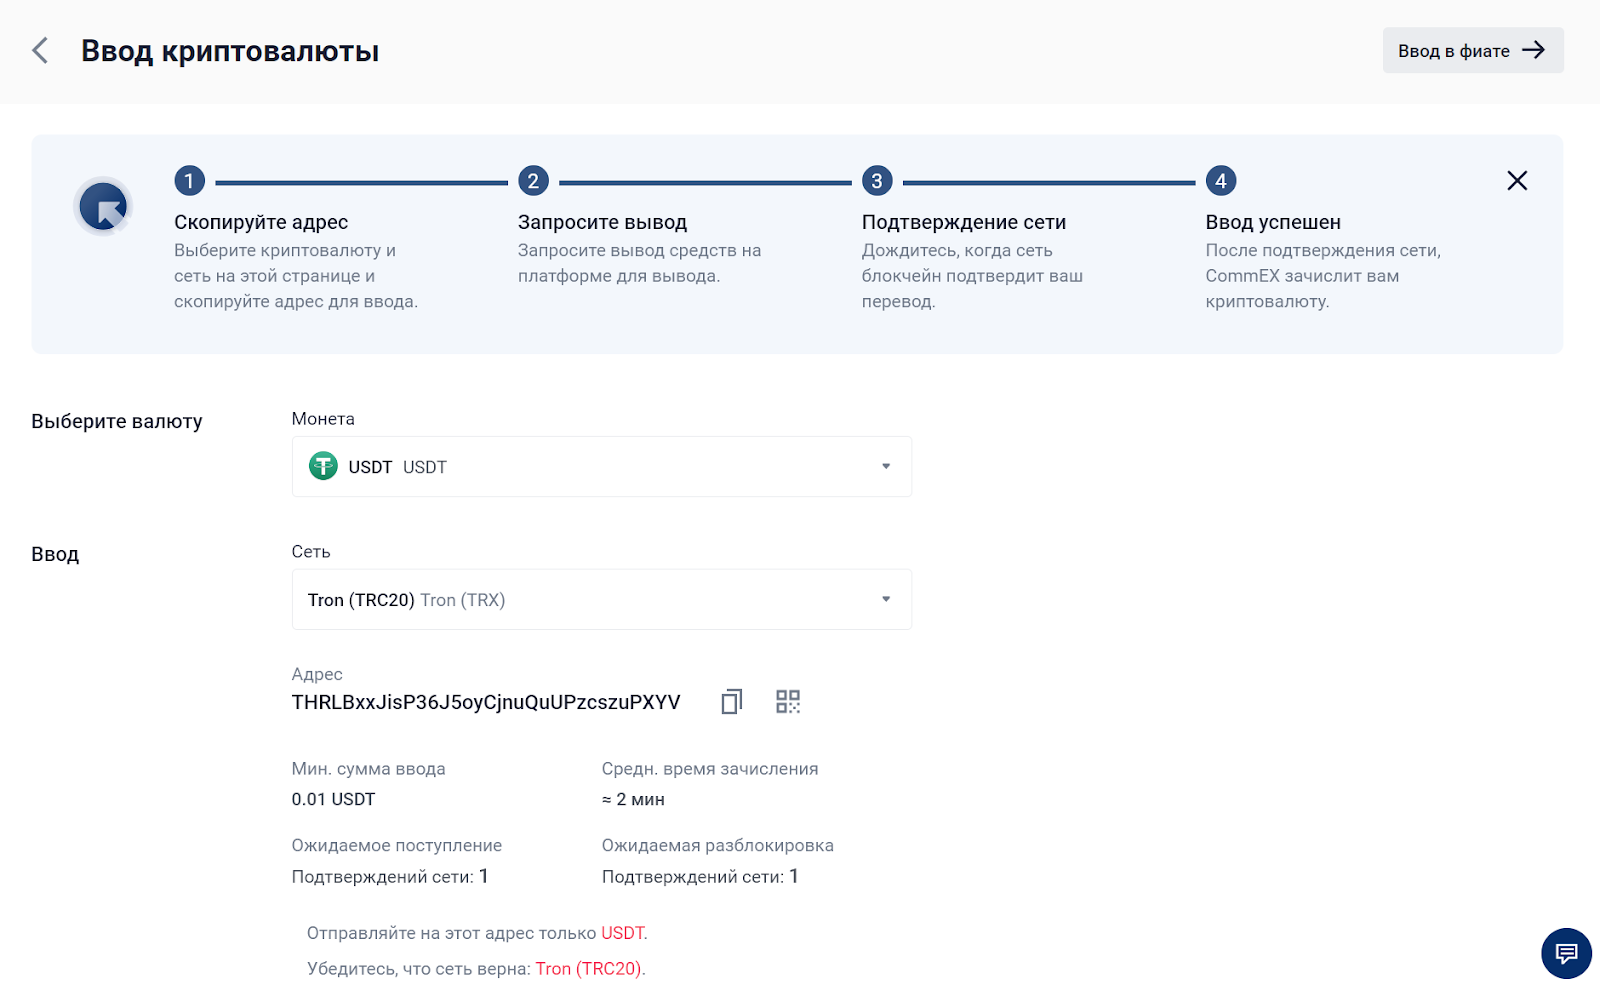
Task: Click the arrow in the fiat deposit button
Action: [x=1533, y=51]
